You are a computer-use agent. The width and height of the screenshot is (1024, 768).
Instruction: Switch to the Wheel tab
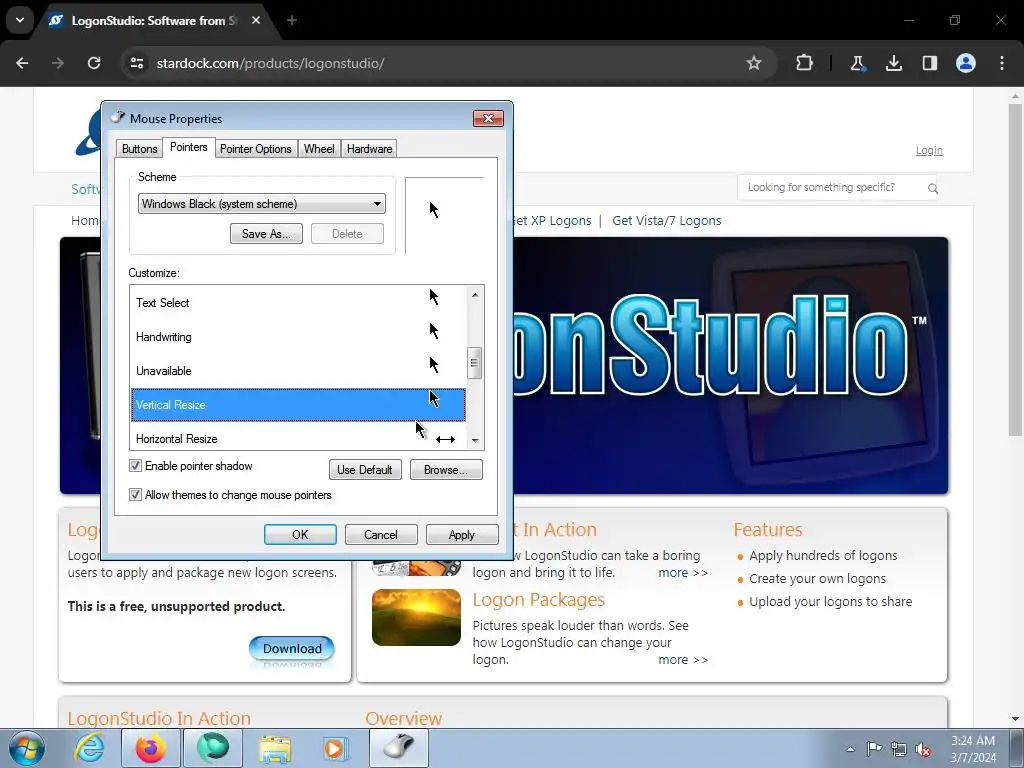319,149
